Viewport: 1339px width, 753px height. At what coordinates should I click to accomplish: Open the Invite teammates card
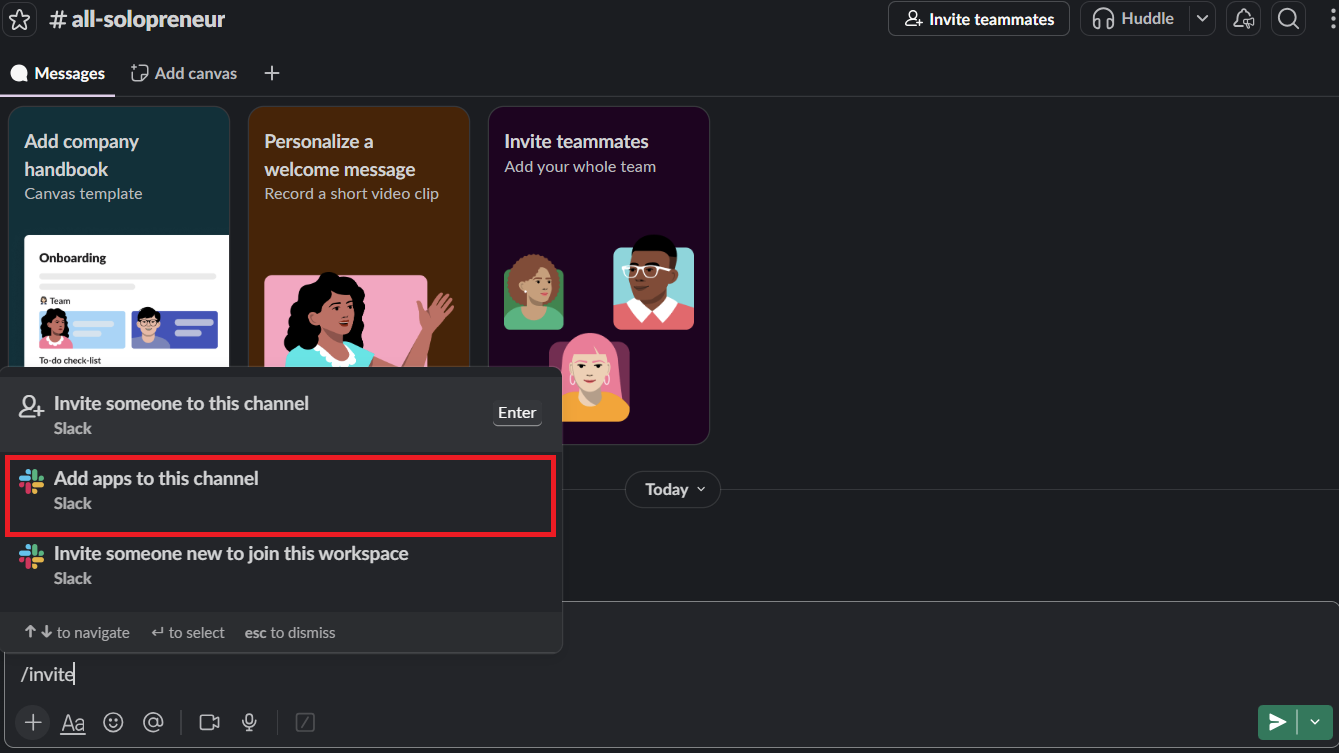click(599, 275)
